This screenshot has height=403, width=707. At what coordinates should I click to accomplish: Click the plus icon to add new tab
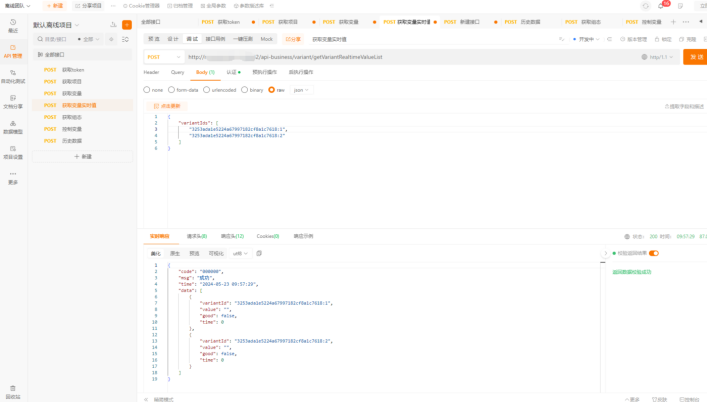675,21
